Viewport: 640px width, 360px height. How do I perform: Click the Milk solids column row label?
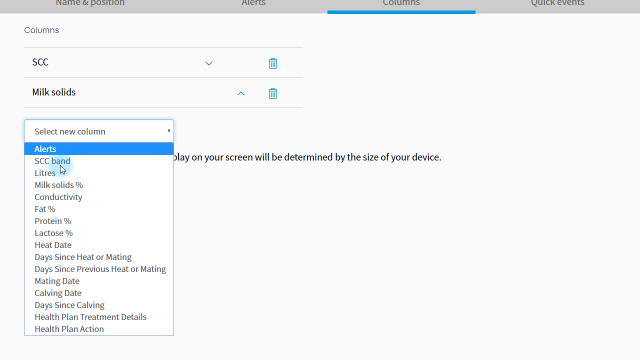coord(54,92)
